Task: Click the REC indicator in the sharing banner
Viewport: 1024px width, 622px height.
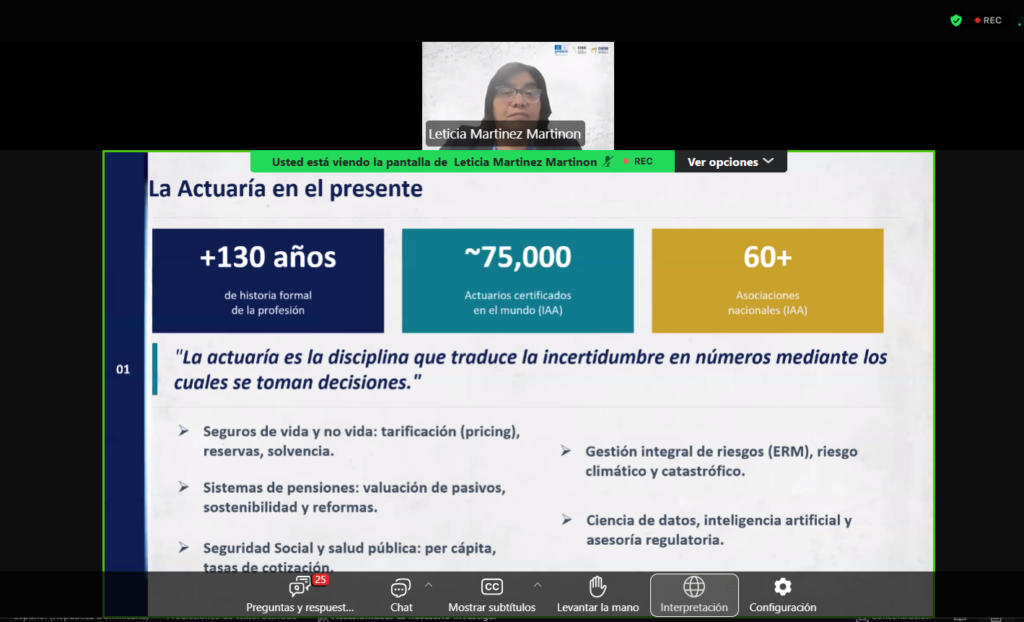Action: [638, 161]
